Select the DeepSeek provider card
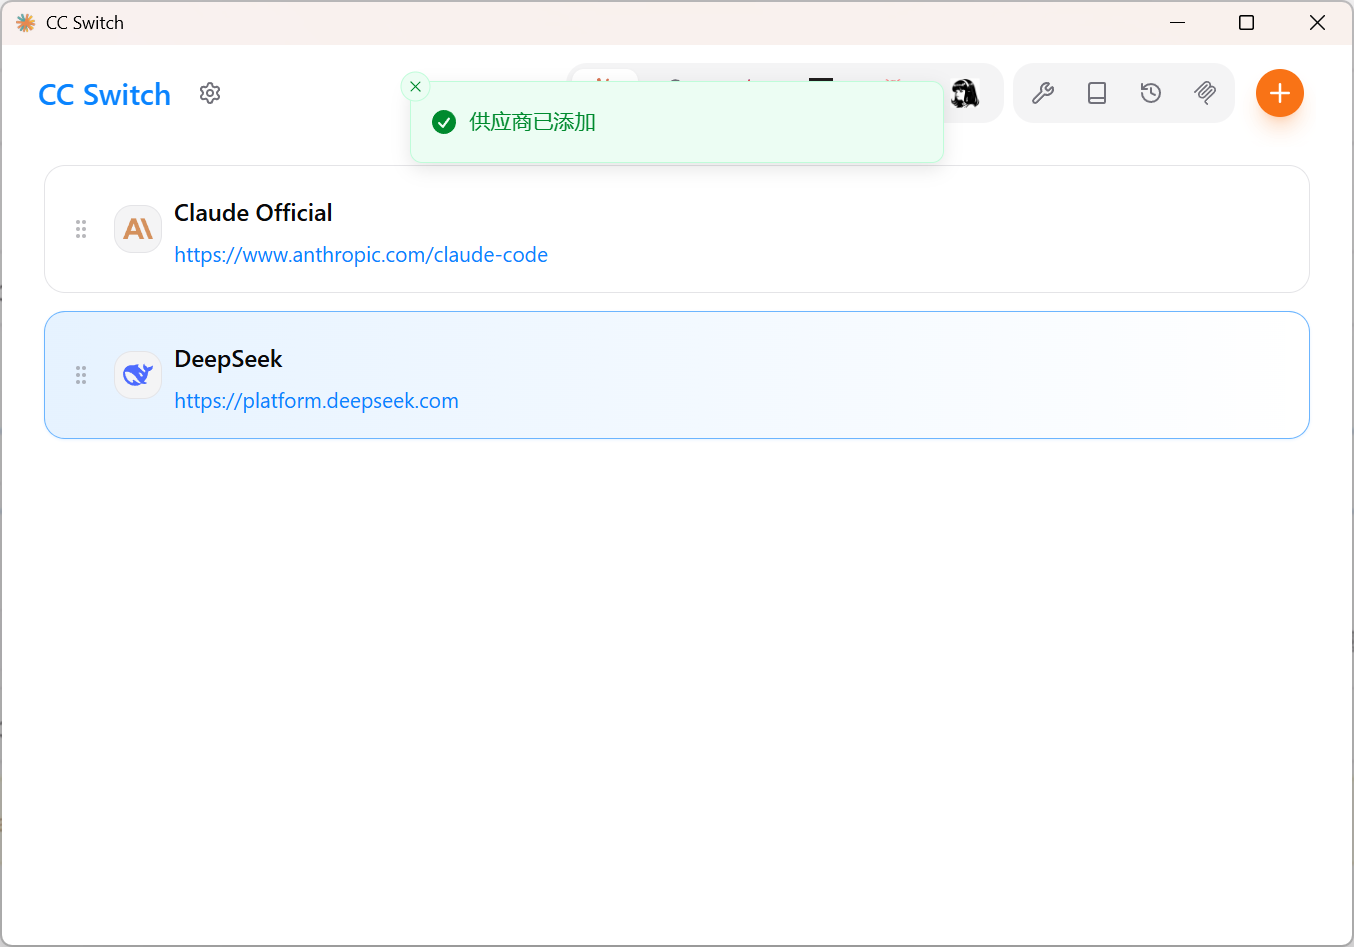The height and width of the screenshot is (947, 1354). click(800, 375)
